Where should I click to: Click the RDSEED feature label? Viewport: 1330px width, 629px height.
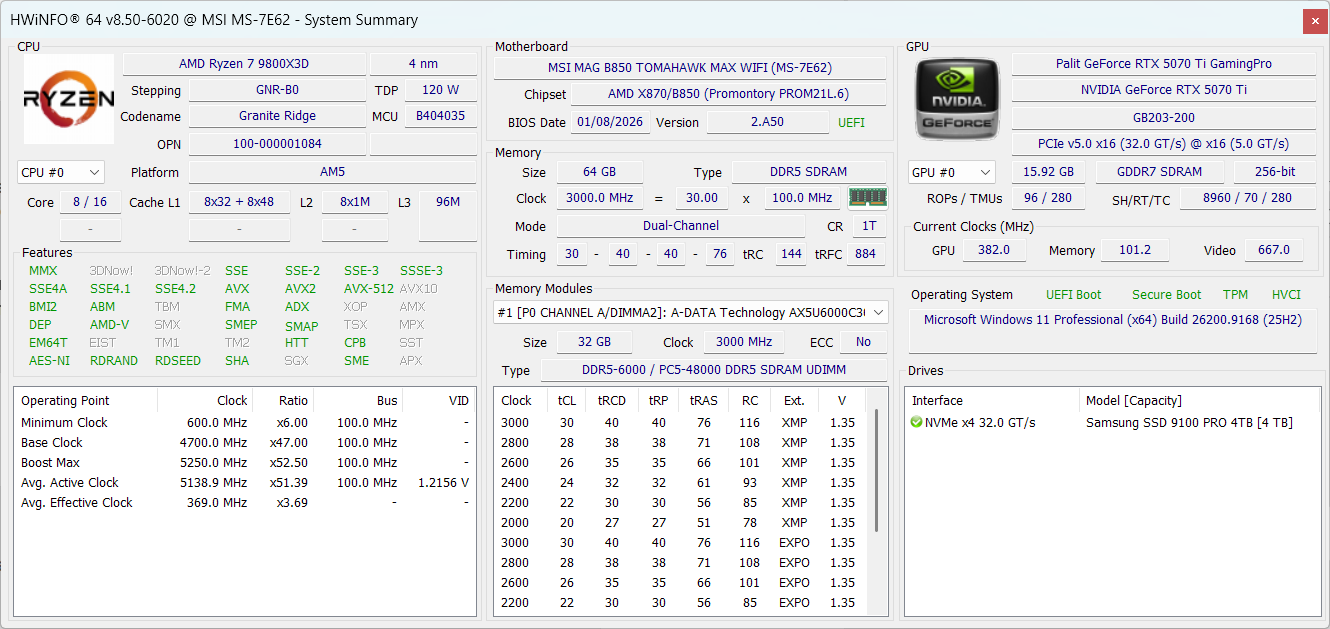point(178,361)
